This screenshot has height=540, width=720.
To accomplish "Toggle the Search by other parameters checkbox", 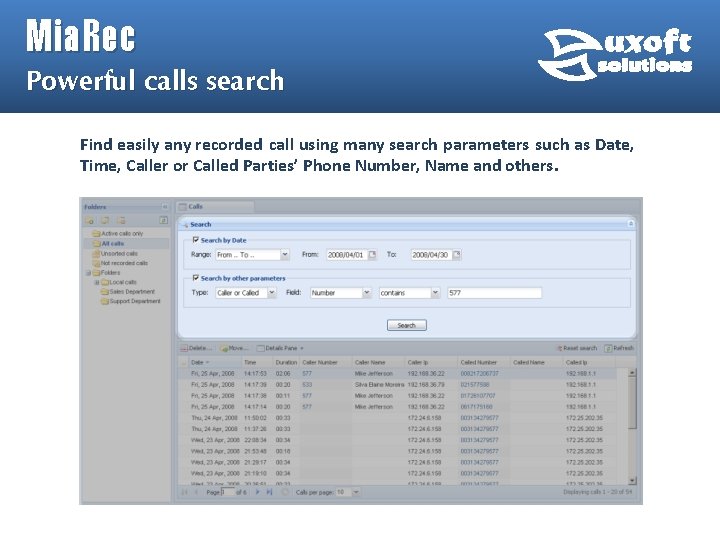I will click(196, 278).
